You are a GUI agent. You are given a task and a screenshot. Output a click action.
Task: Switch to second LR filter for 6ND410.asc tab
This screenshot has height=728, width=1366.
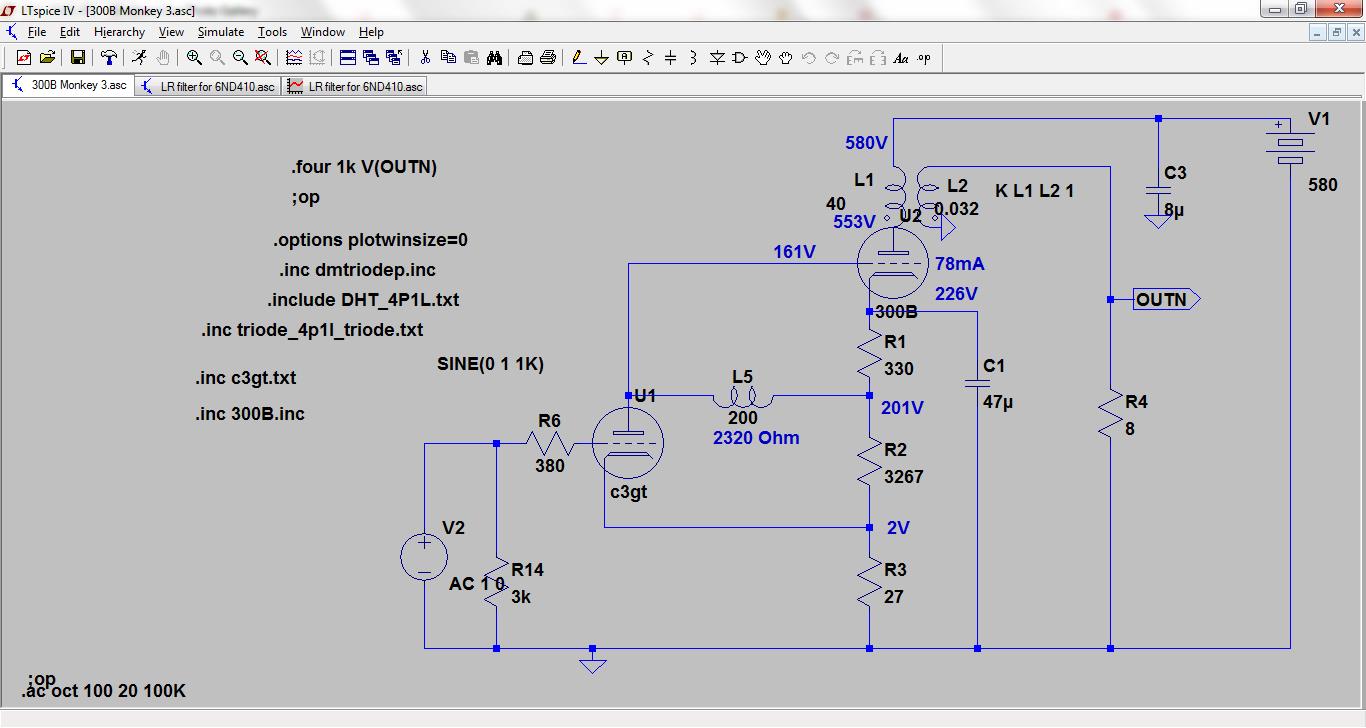355,86
